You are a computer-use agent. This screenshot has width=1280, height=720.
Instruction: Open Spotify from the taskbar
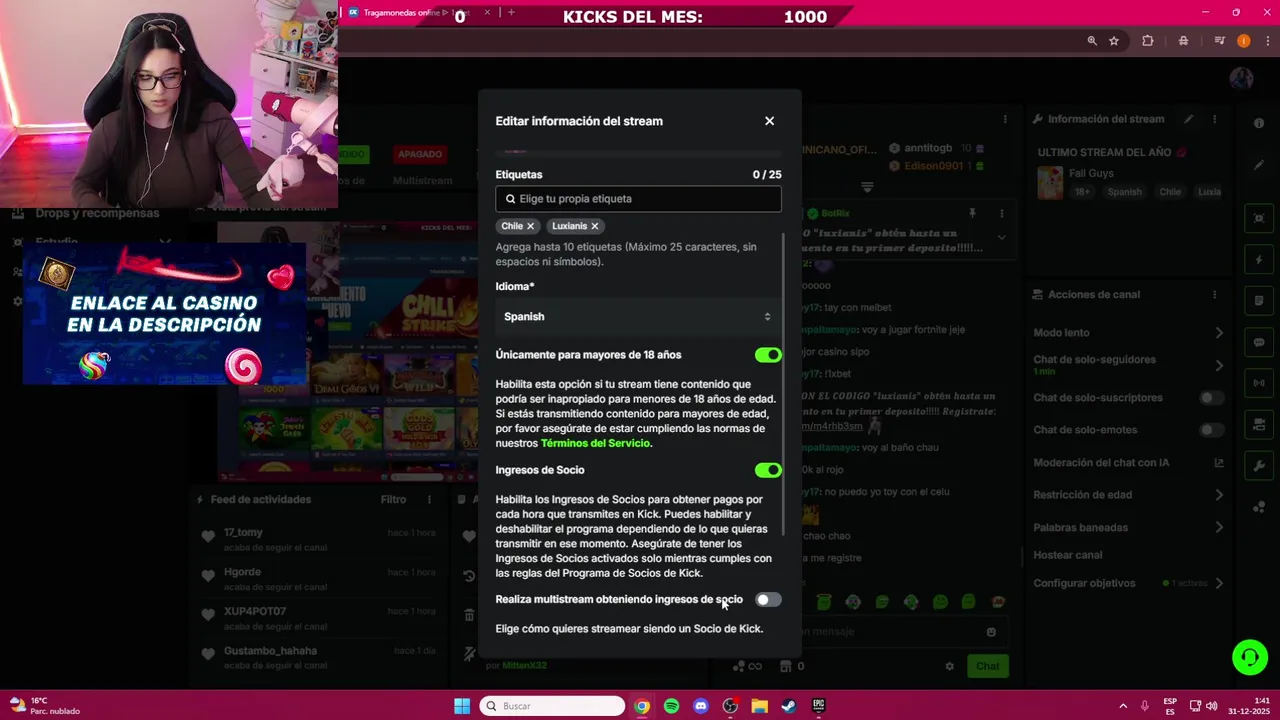tap(671, 706)
